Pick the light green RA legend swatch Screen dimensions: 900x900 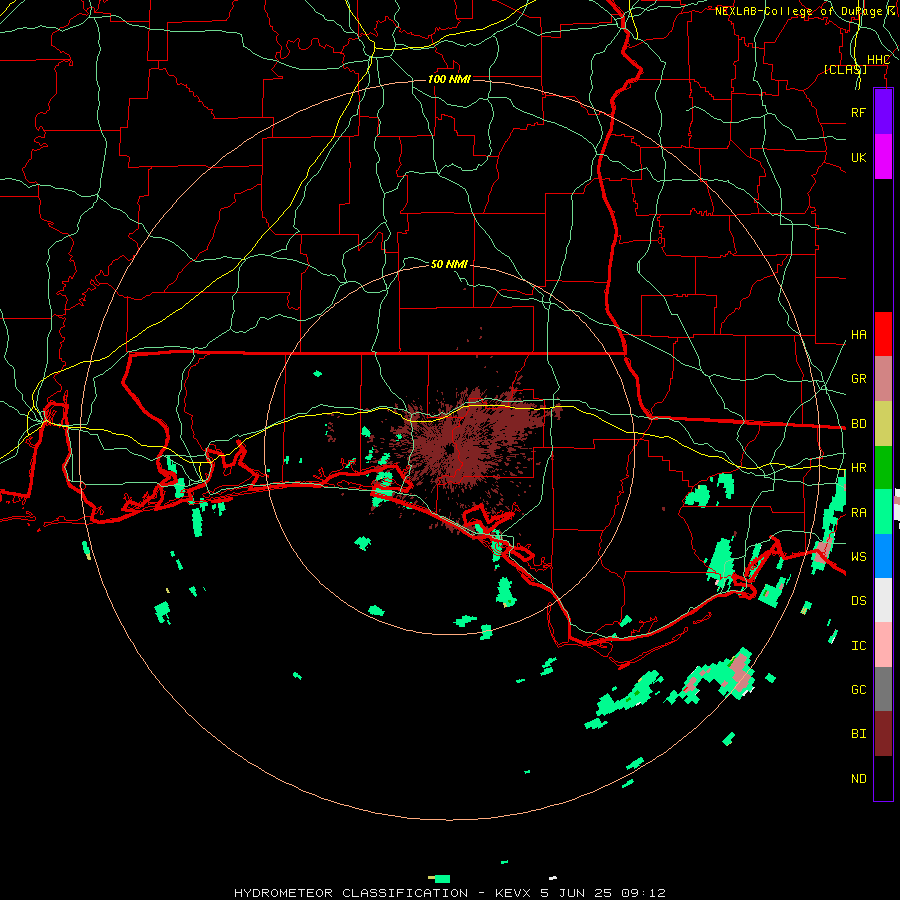coord(883,512)
